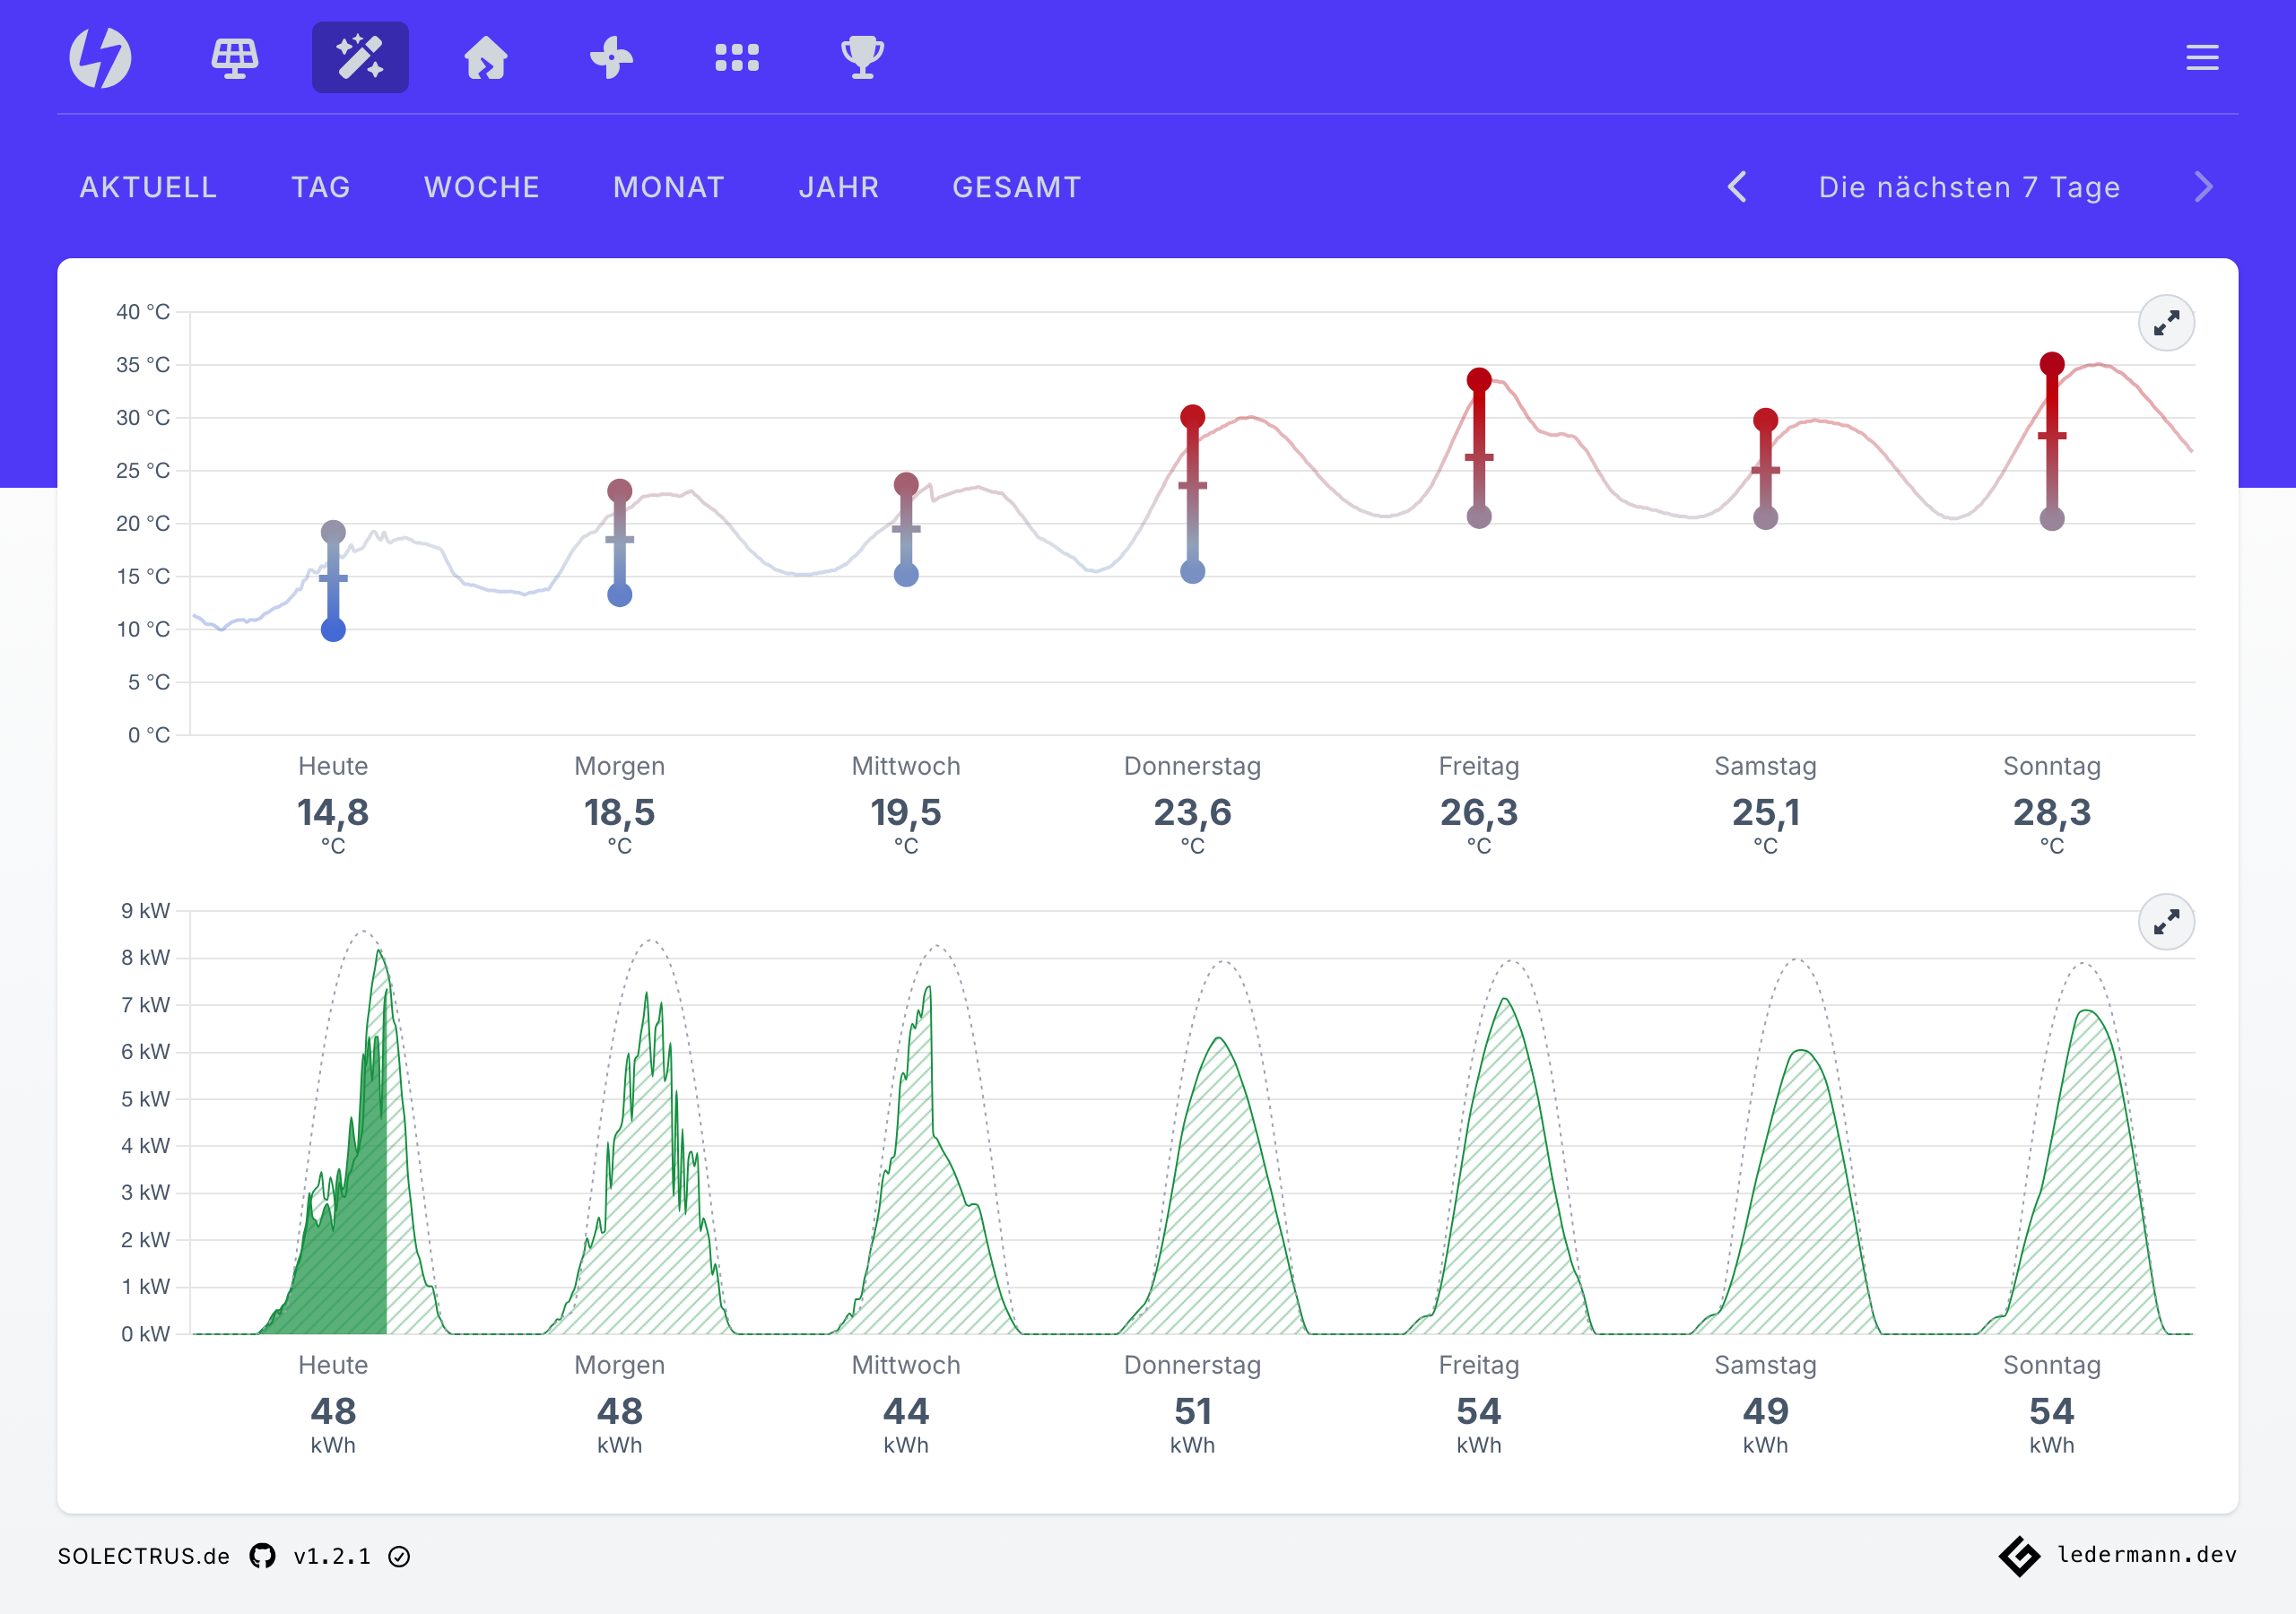Go to previous period with left chevron
This screenshot has height=1614, width=2296.
[1737, 187]
